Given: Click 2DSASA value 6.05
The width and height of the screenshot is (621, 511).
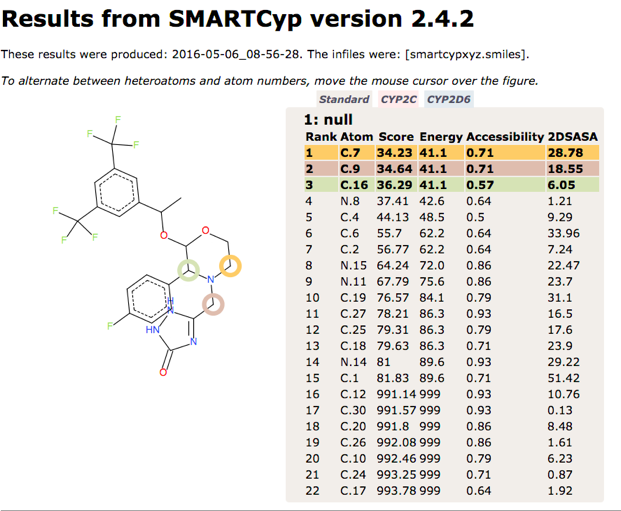Looking at the screenshot, I should pyautogui.click(x=561, y=185).
